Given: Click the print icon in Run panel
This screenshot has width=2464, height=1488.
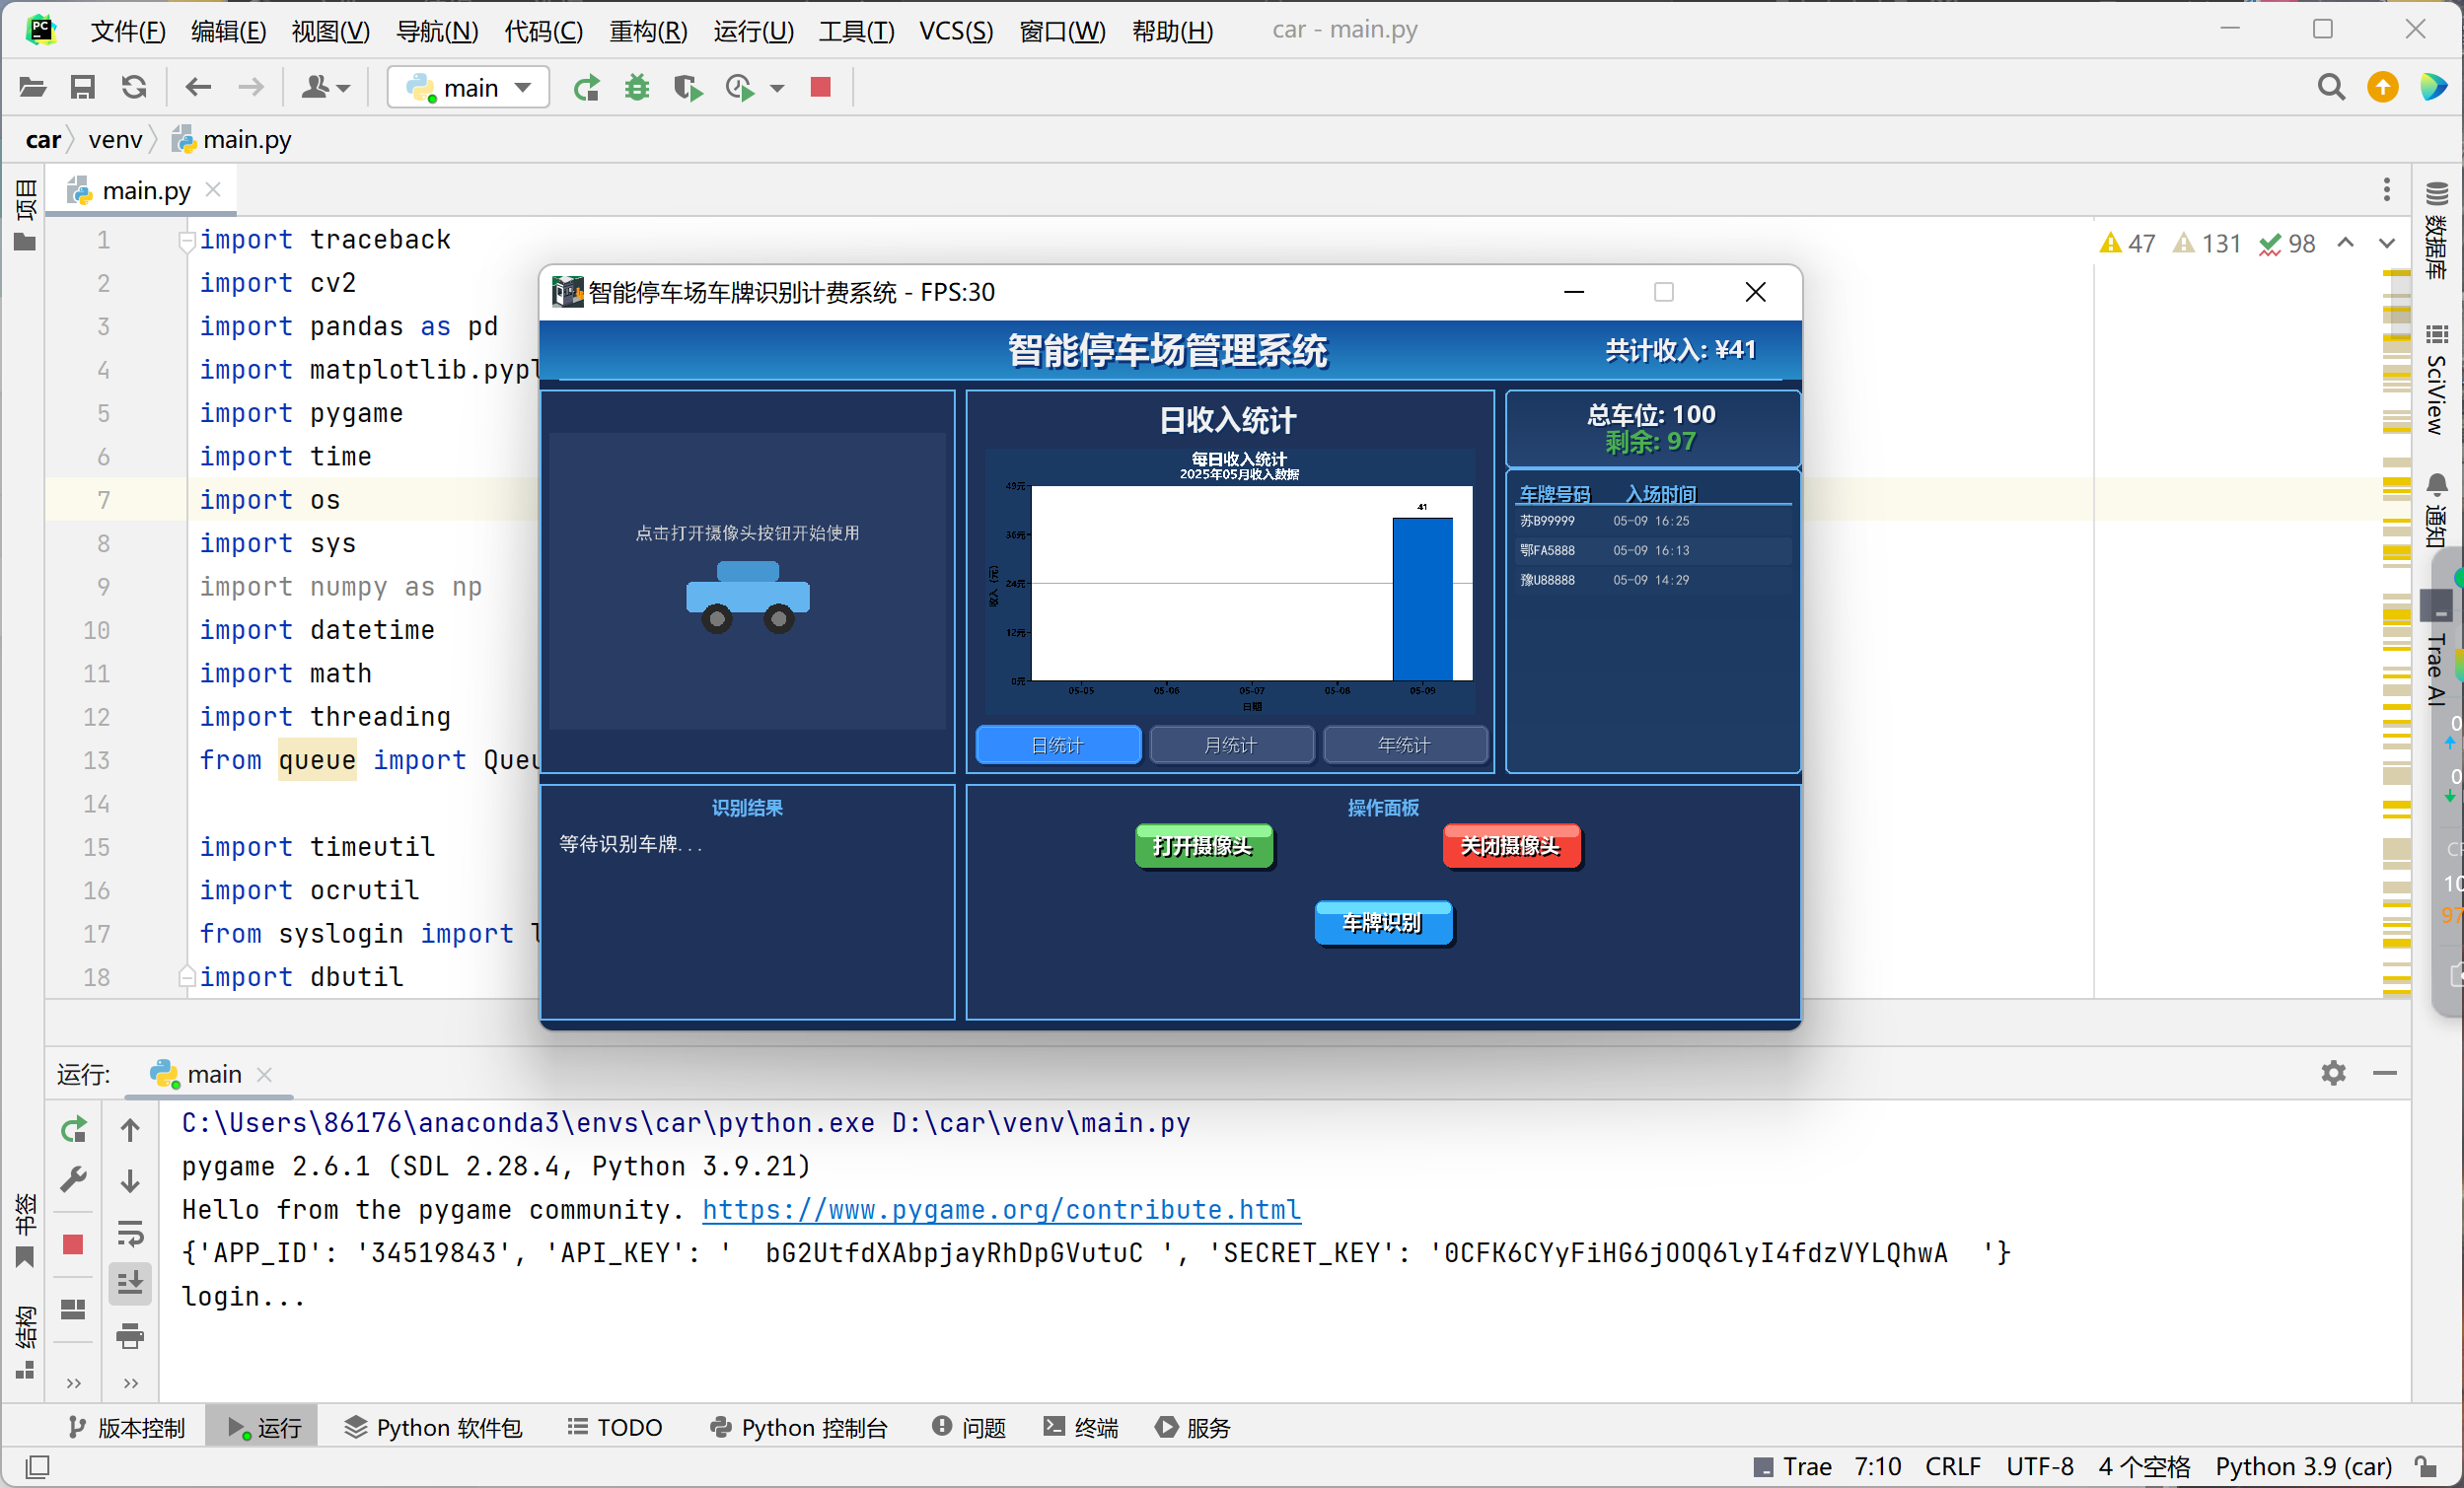Looking at the screenshot, I should tap(130, 1336).
